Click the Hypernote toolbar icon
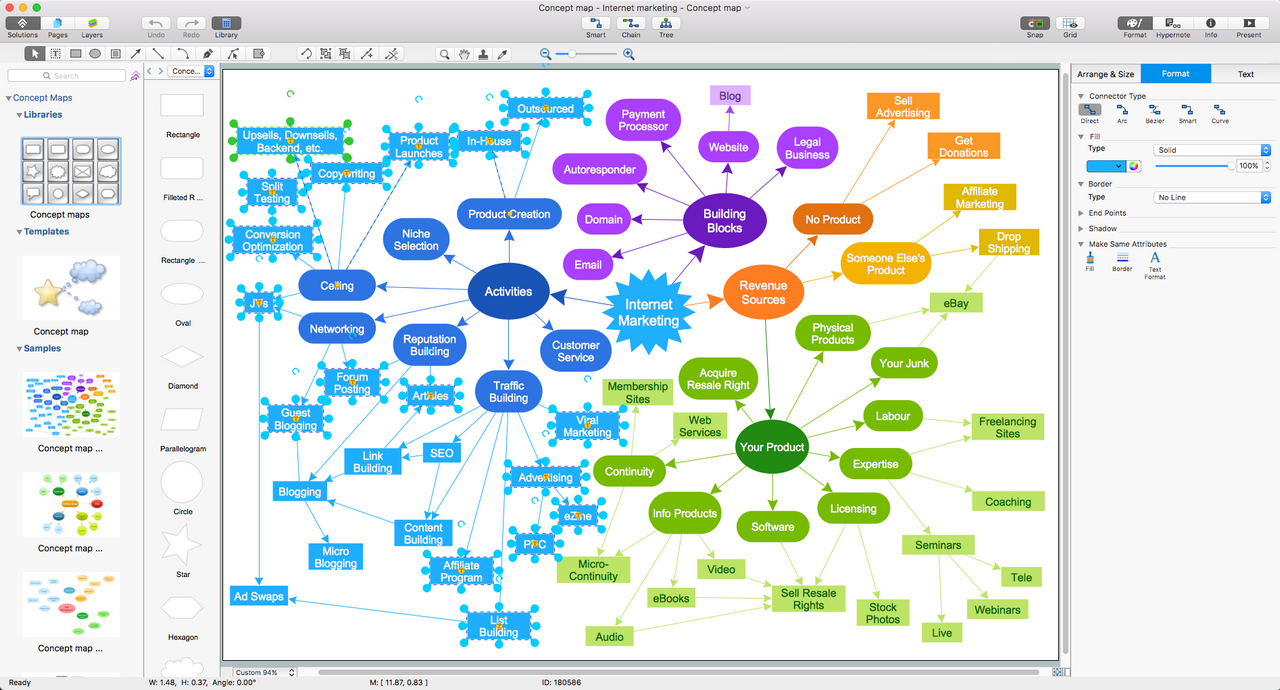1280x690 pixels. click(1171, 25)
